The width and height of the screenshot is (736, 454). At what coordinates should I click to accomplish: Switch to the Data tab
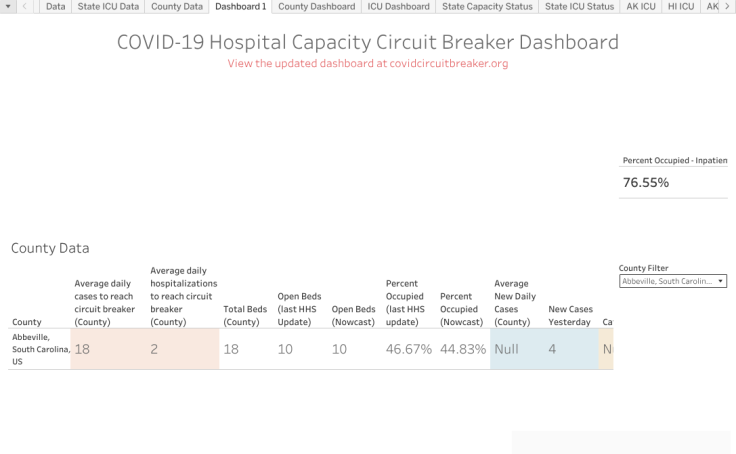coord(56,6)
